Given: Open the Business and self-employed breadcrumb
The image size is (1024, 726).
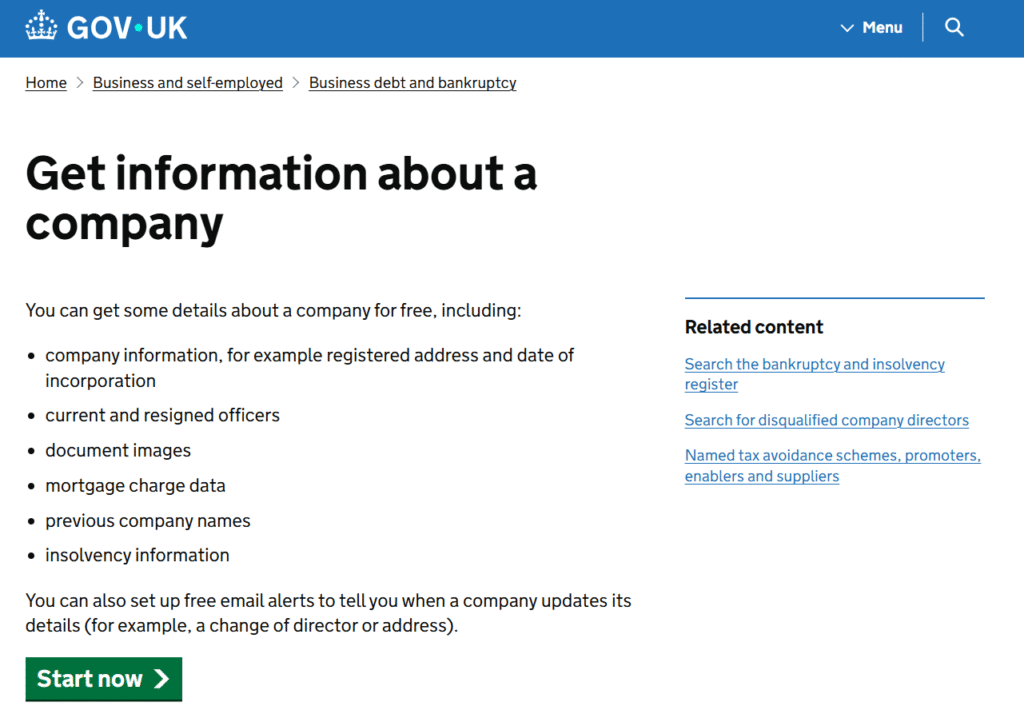Looking at the screenshot, I should click(188, 83).
